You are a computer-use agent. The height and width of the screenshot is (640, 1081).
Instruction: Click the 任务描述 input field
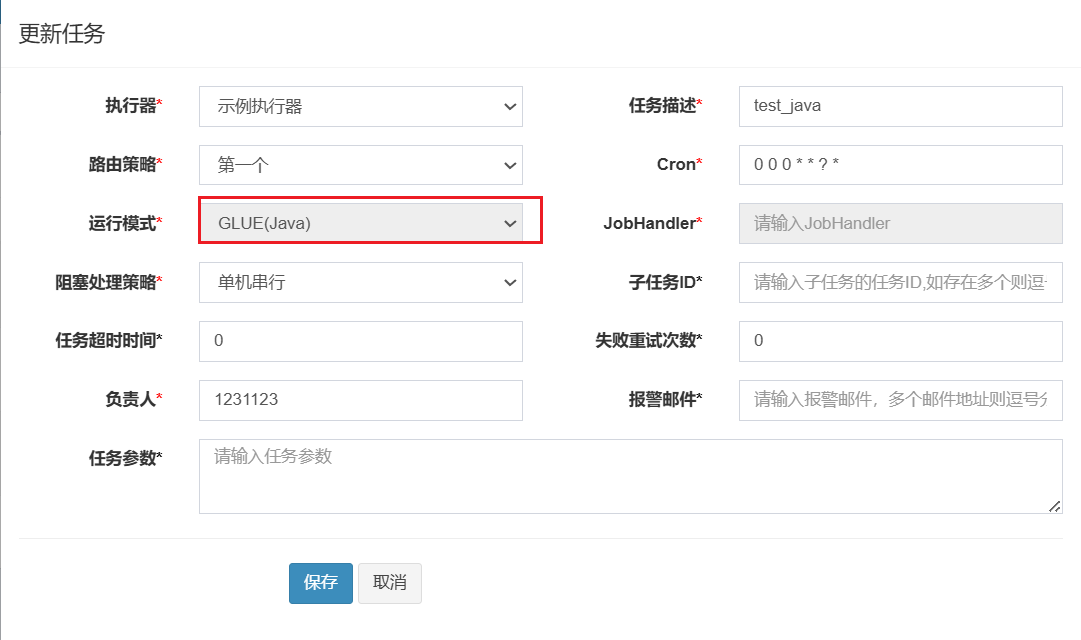coord(900,106)
